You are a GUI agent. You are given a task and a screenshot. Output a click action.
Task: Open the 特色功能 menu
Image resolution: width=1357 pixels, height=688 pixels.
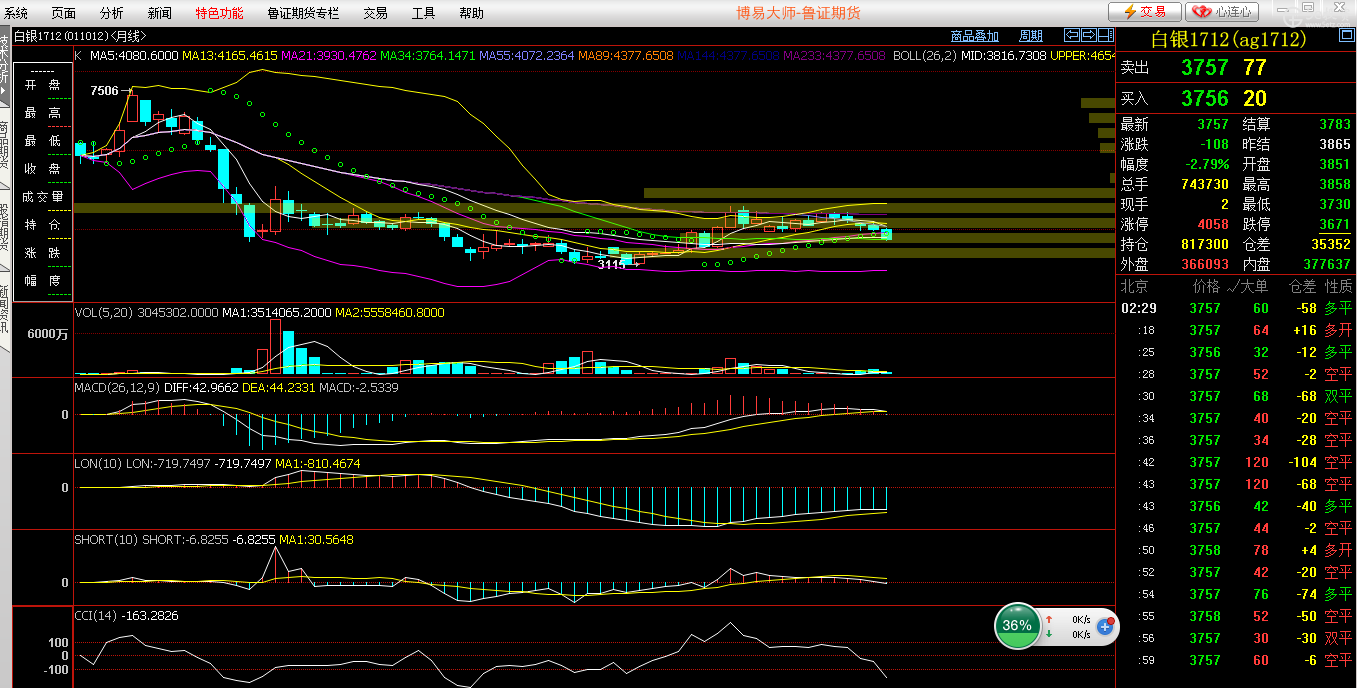pos(219,13)
